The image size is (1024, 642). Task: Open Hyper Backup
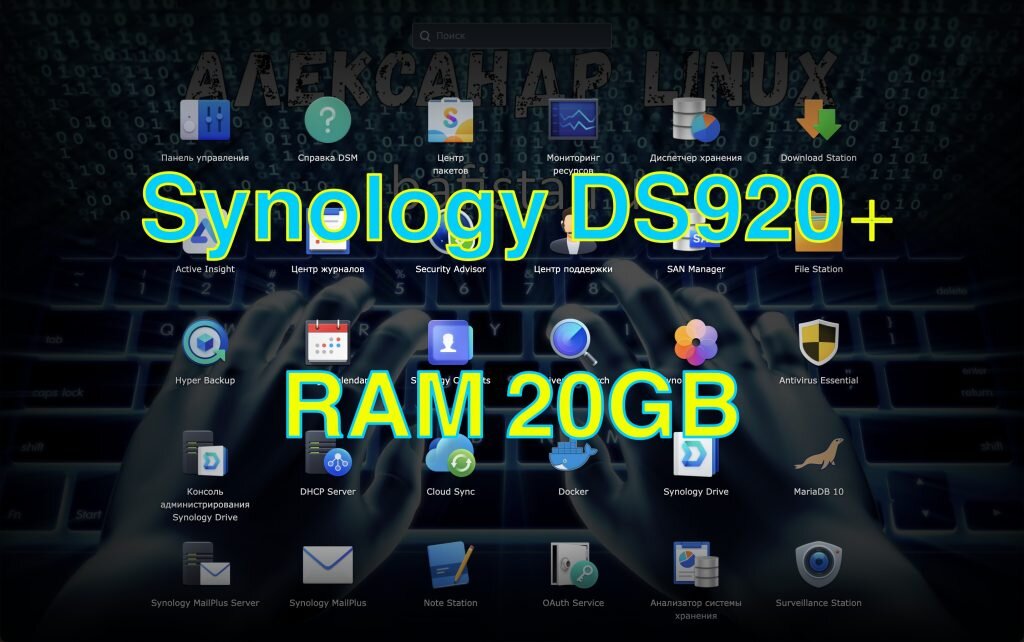click(205, 343)
